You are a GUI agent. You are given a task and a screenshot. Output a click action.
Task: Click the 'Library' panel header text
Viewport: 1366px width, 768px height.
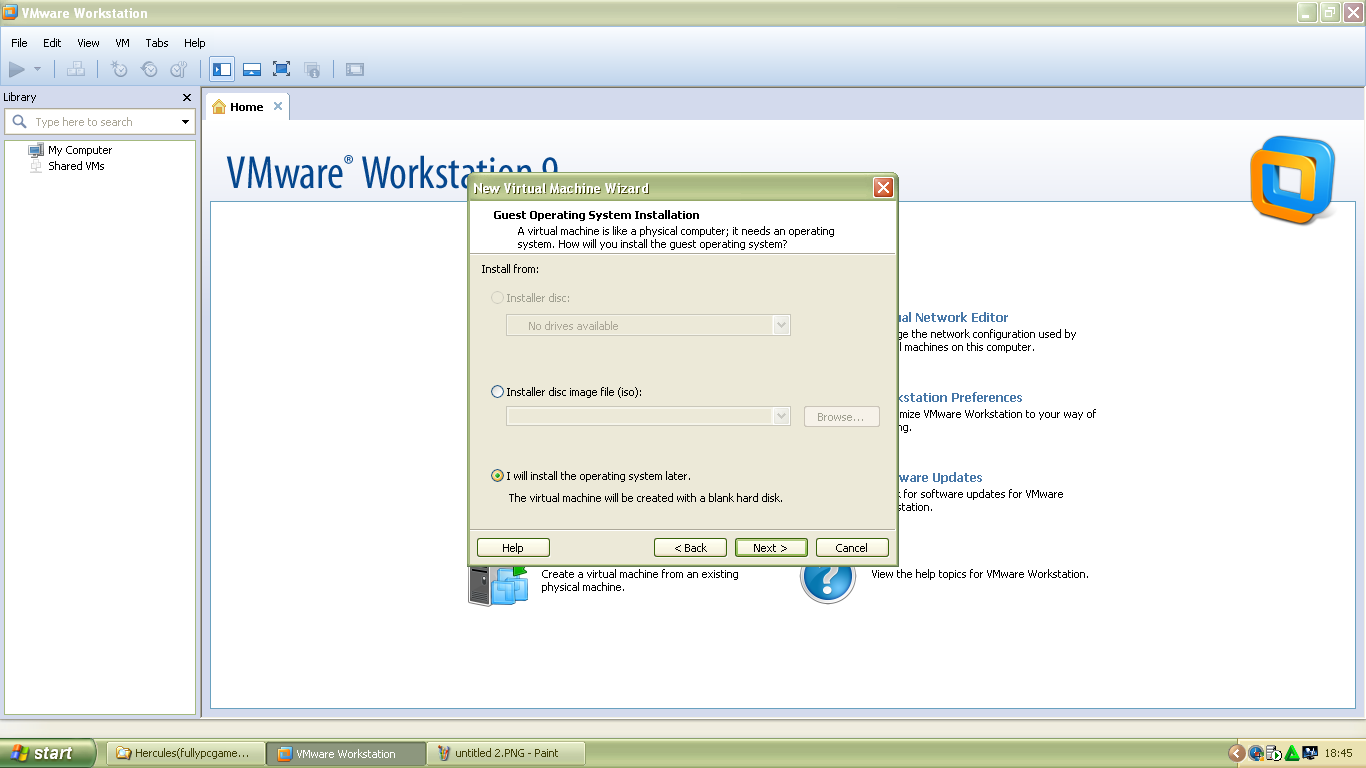[x=20, y=97]
